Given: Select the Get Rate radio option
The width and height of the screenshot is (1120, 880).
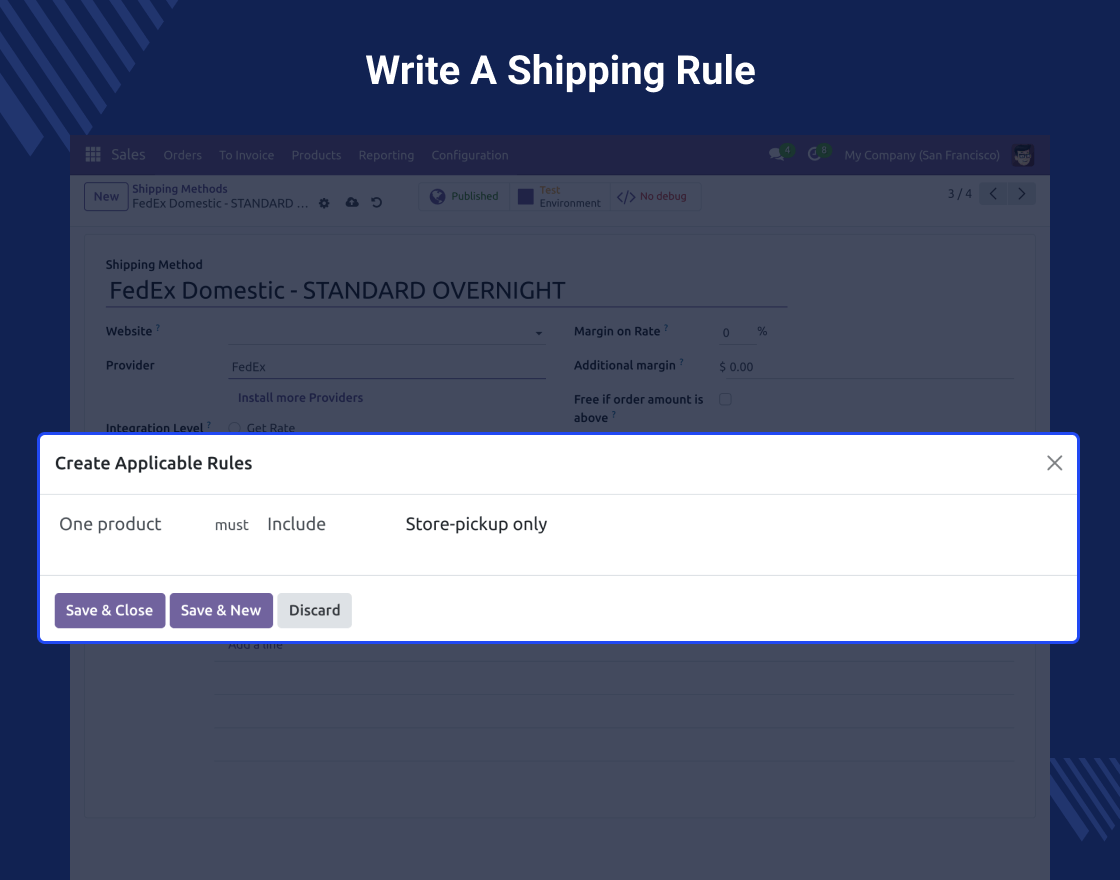Looking at the screenshot, I should tap(234, 428).
